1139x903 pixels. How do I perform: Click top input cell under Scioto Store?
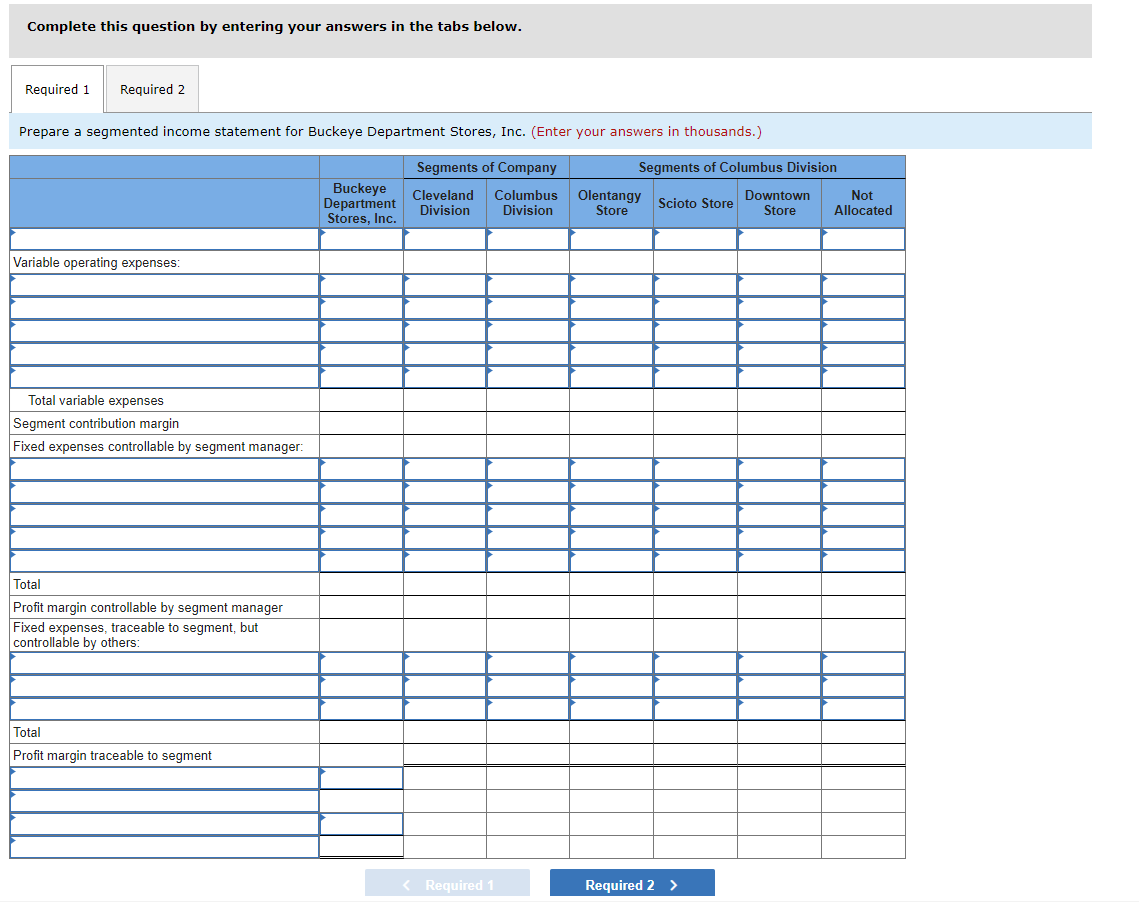[x=696, y=239]
